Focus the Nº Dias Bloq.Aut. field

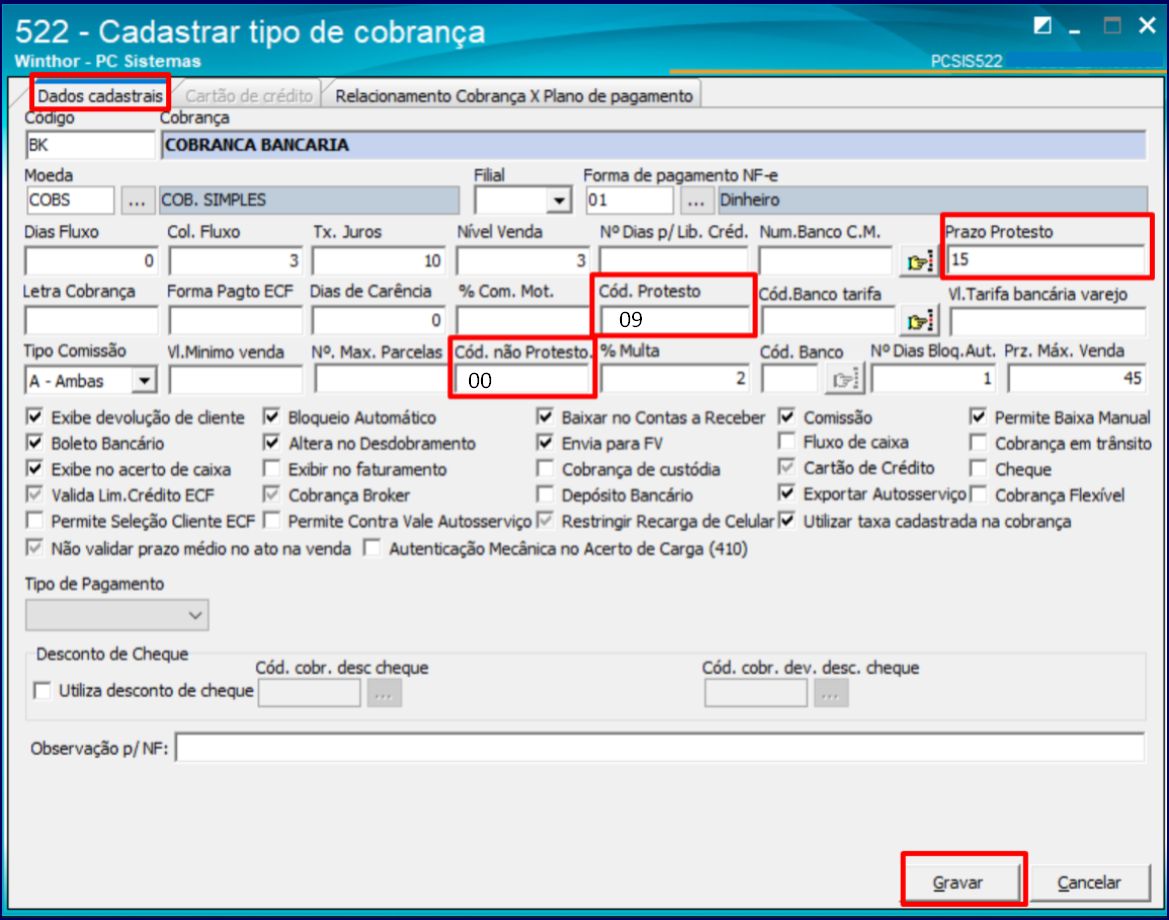933,379
